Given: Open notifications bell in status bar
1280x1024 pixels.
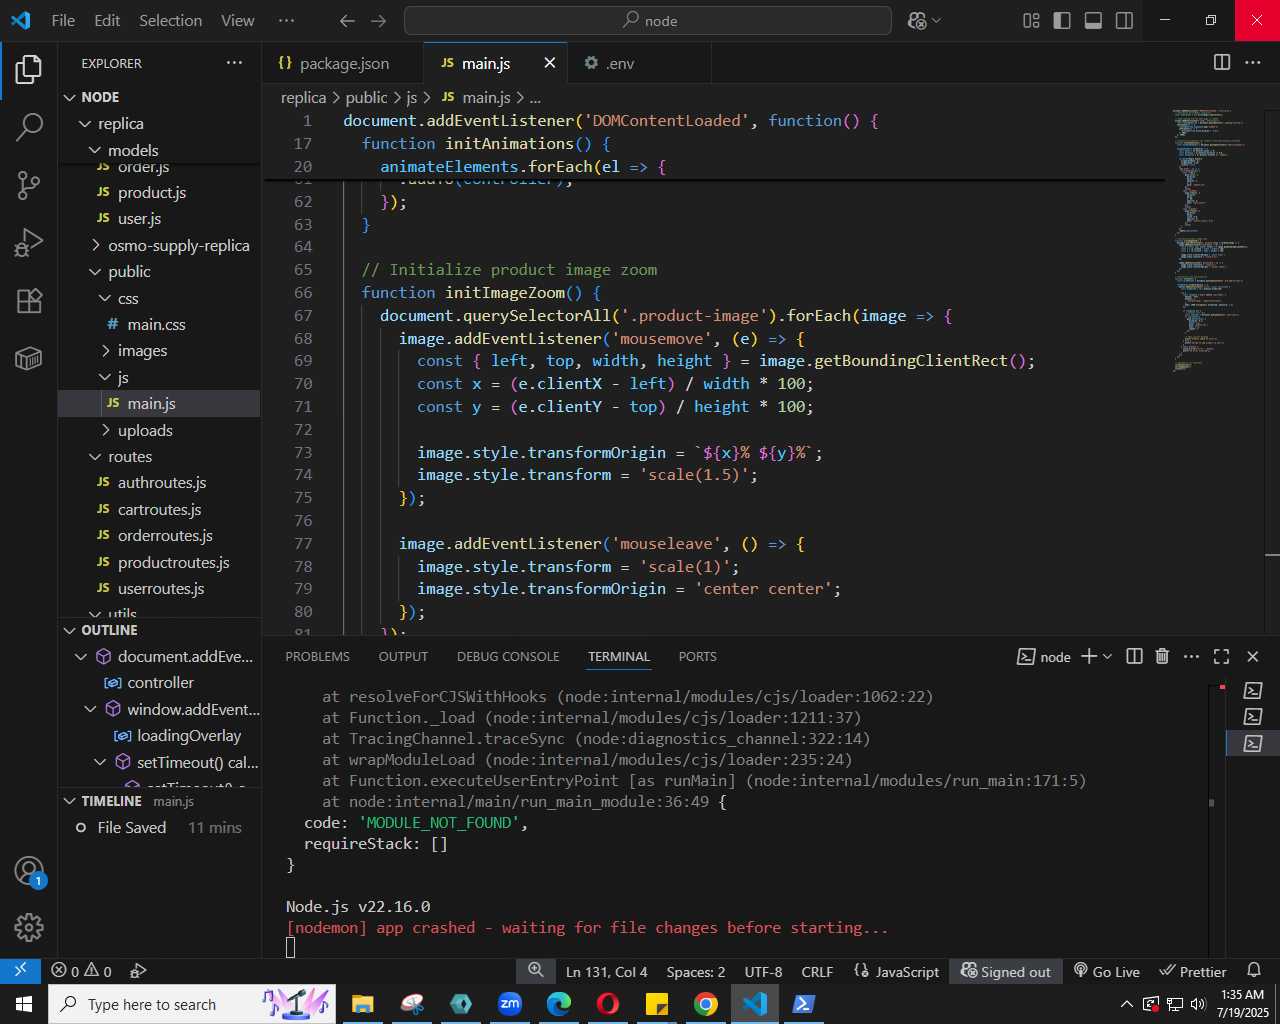Looking at the screenshot, I should [x=1254, y=971].
